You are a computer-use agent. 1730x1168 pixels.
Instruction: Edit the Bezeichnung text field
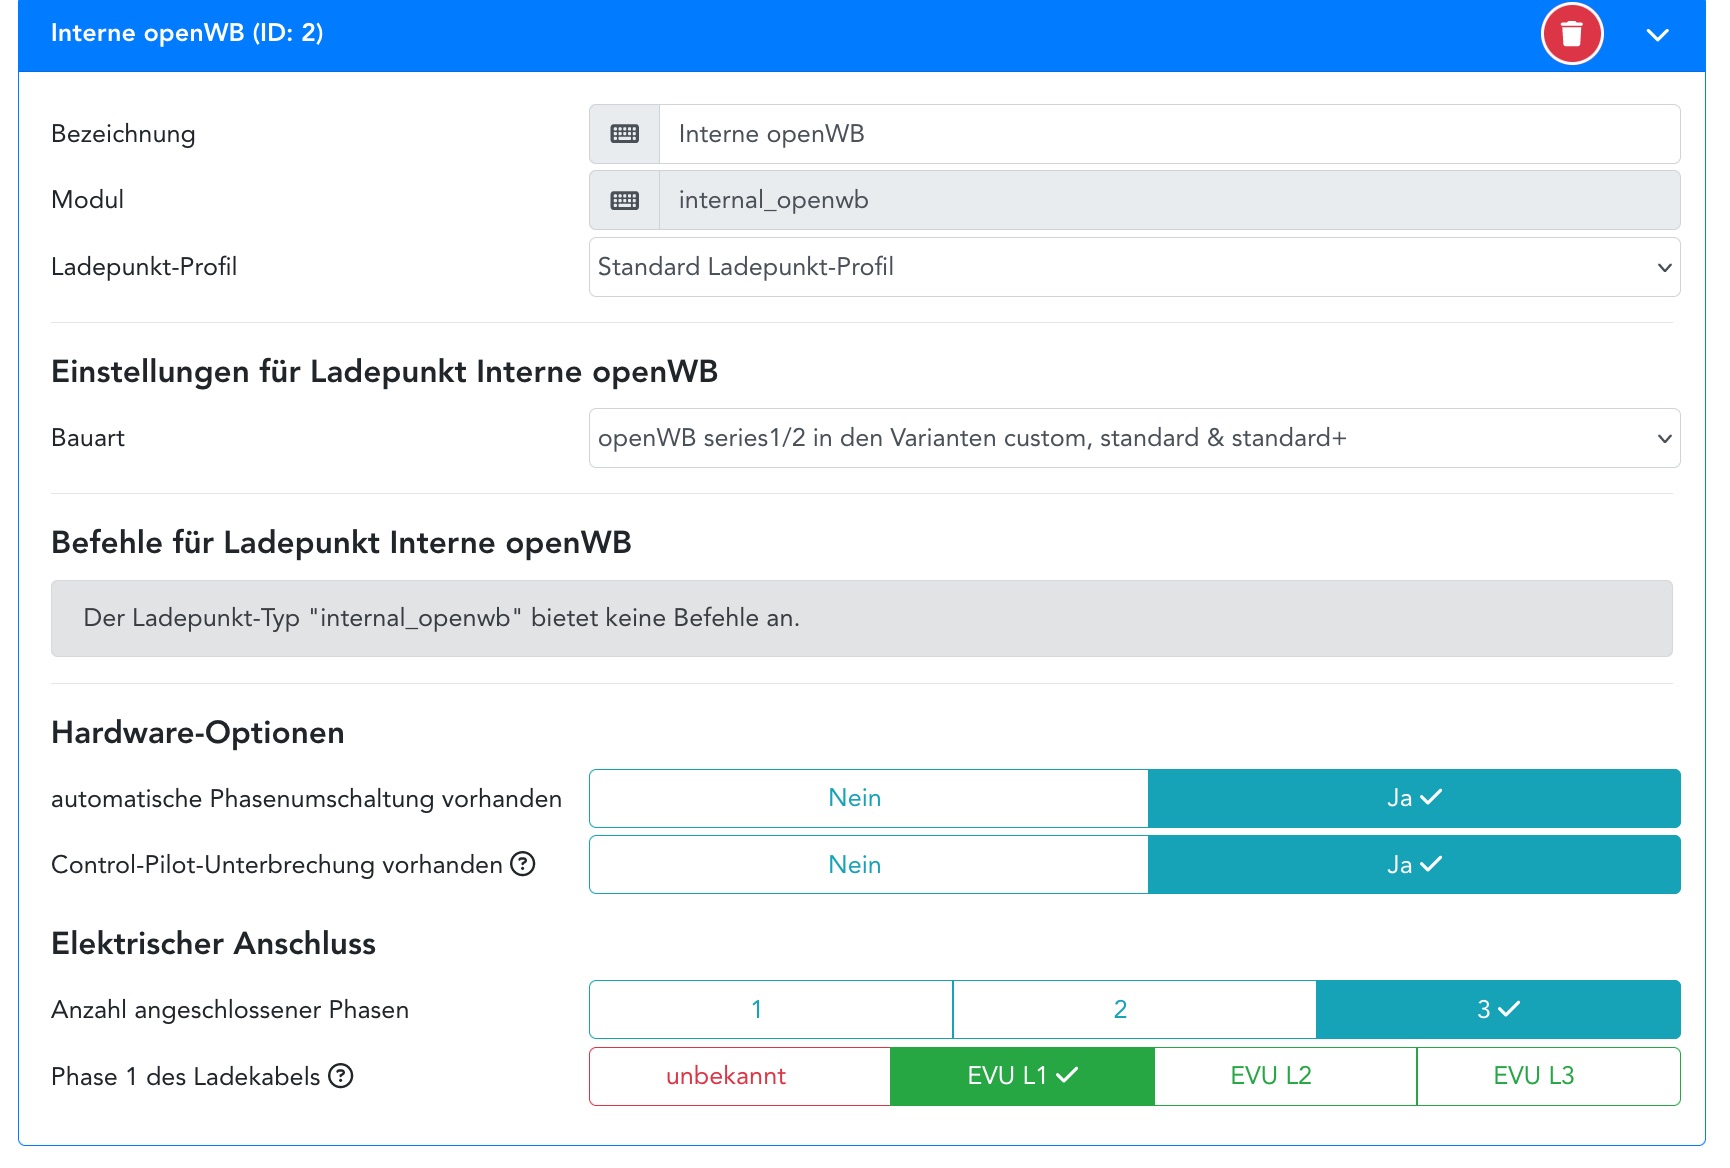click(1169, 134)
